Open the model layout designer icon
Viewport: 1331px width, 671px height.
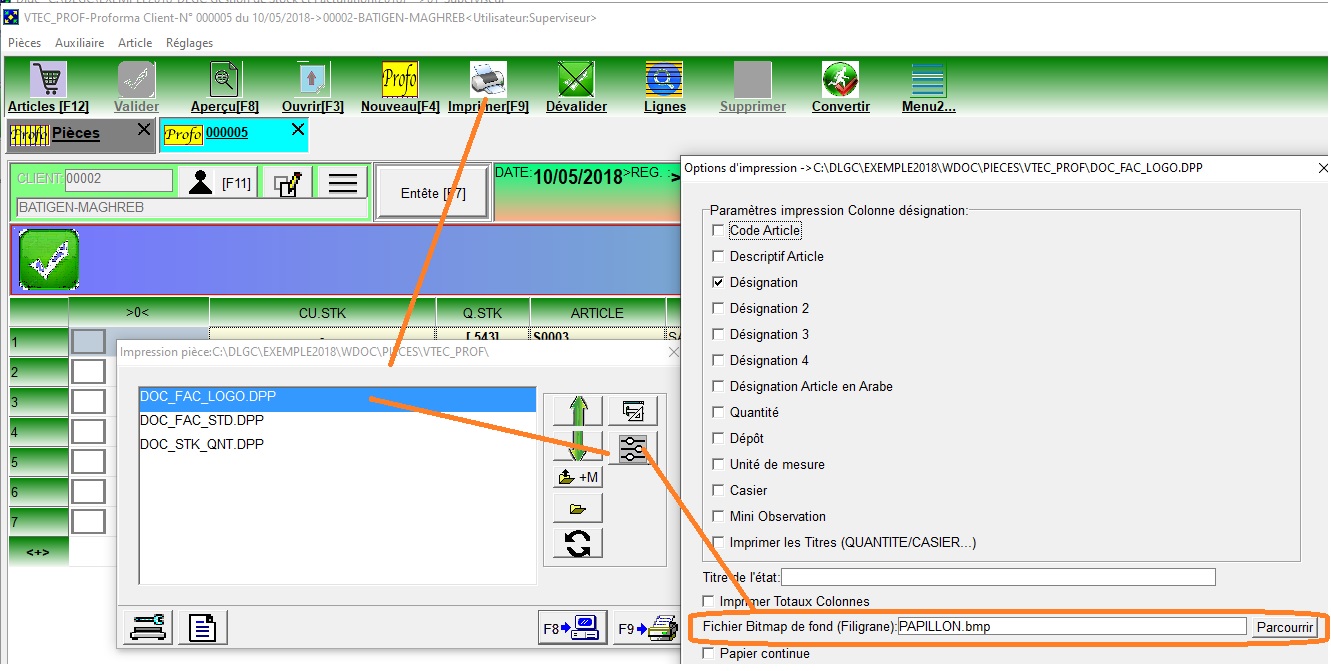pyautogui.click(x=633, y=411)
